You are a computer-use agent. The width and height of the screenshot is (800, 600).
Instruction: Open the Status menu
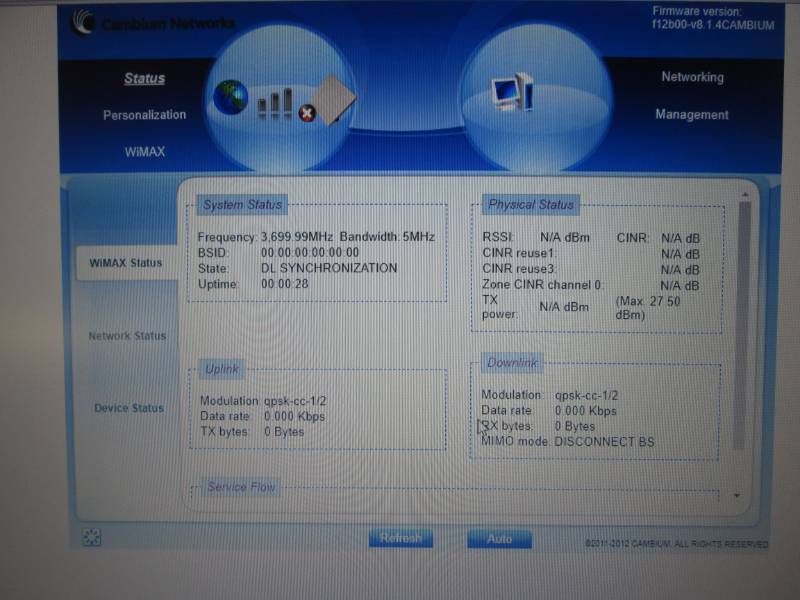coord(144,79)
